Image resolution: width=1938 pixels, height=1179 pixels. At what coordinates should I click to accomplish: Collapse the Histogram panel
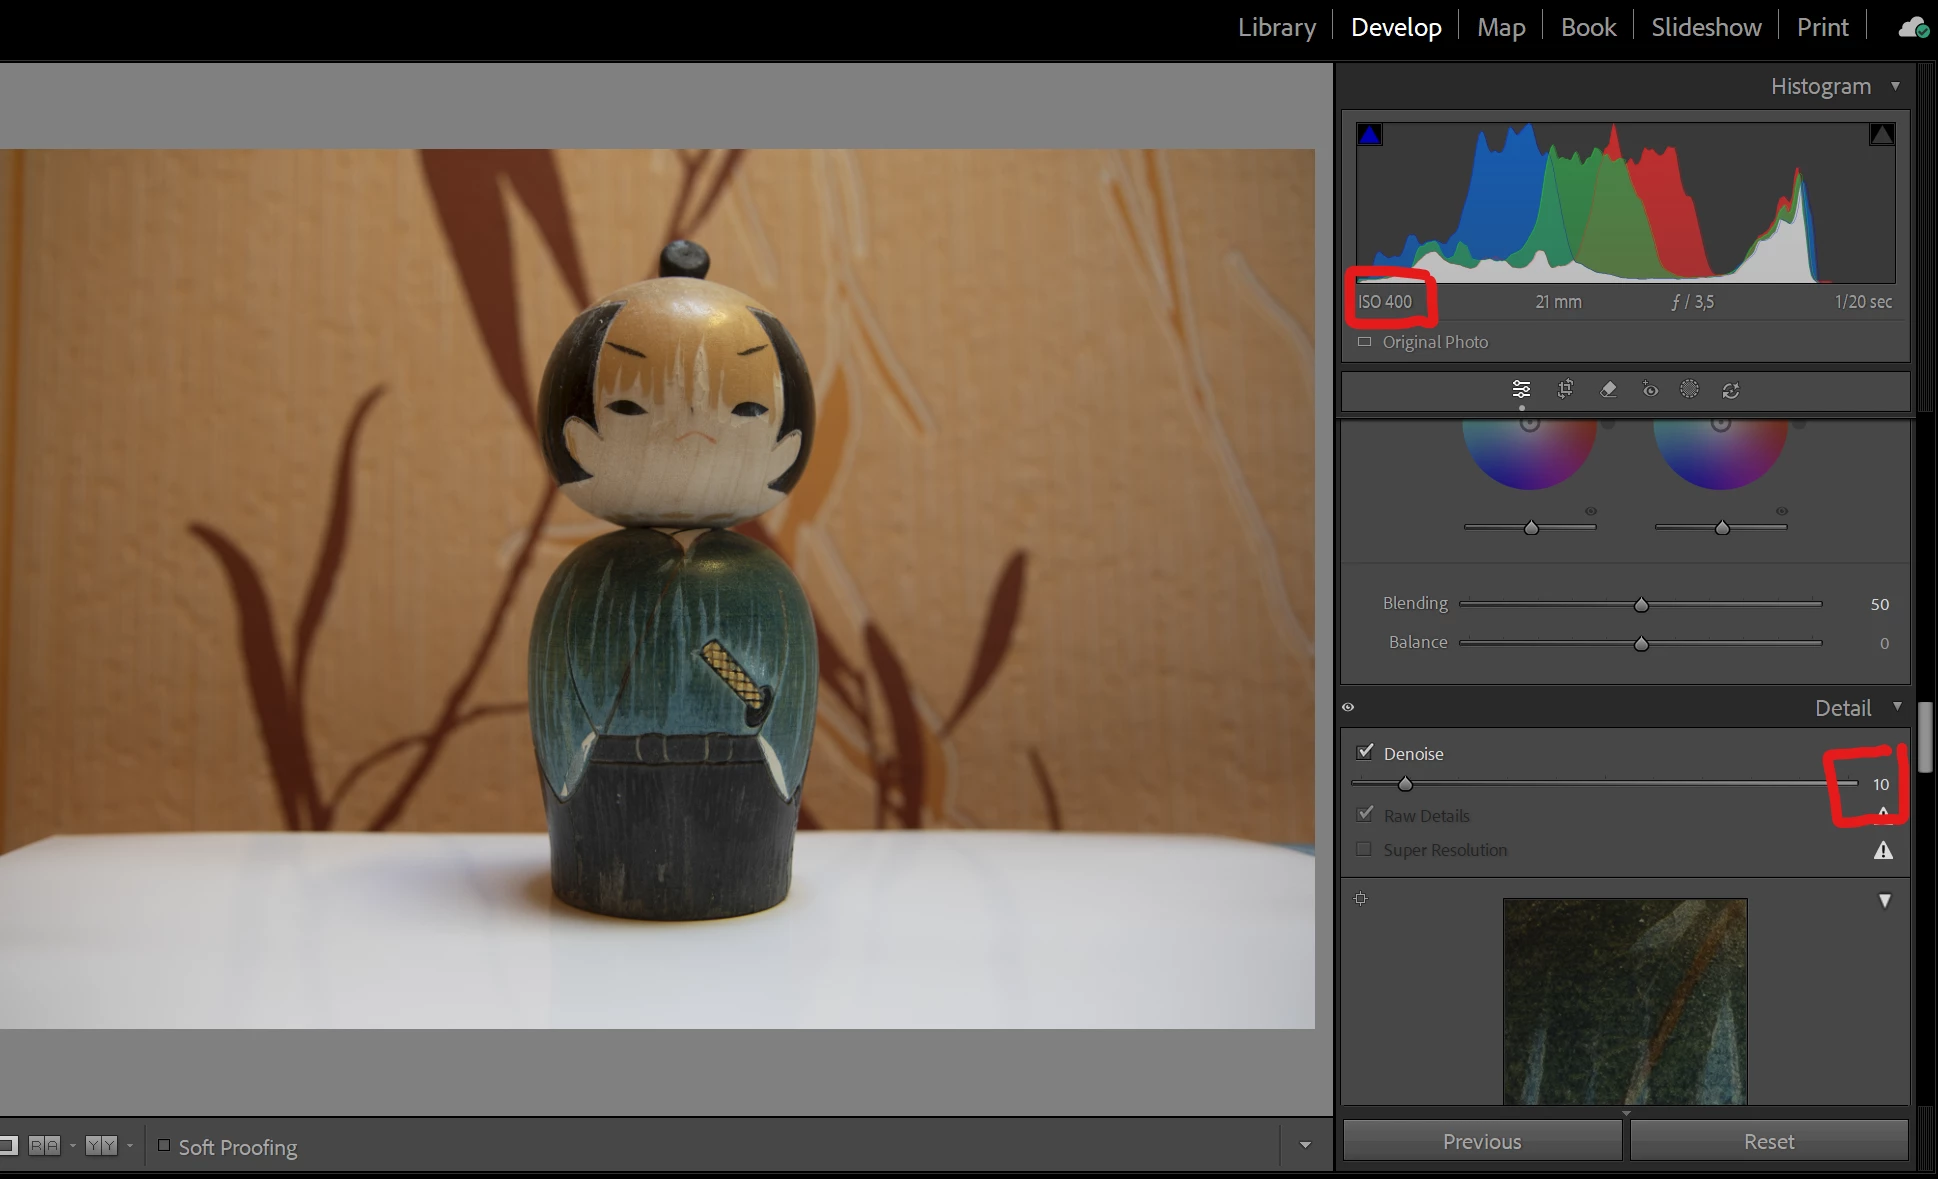coord(1895,86)
